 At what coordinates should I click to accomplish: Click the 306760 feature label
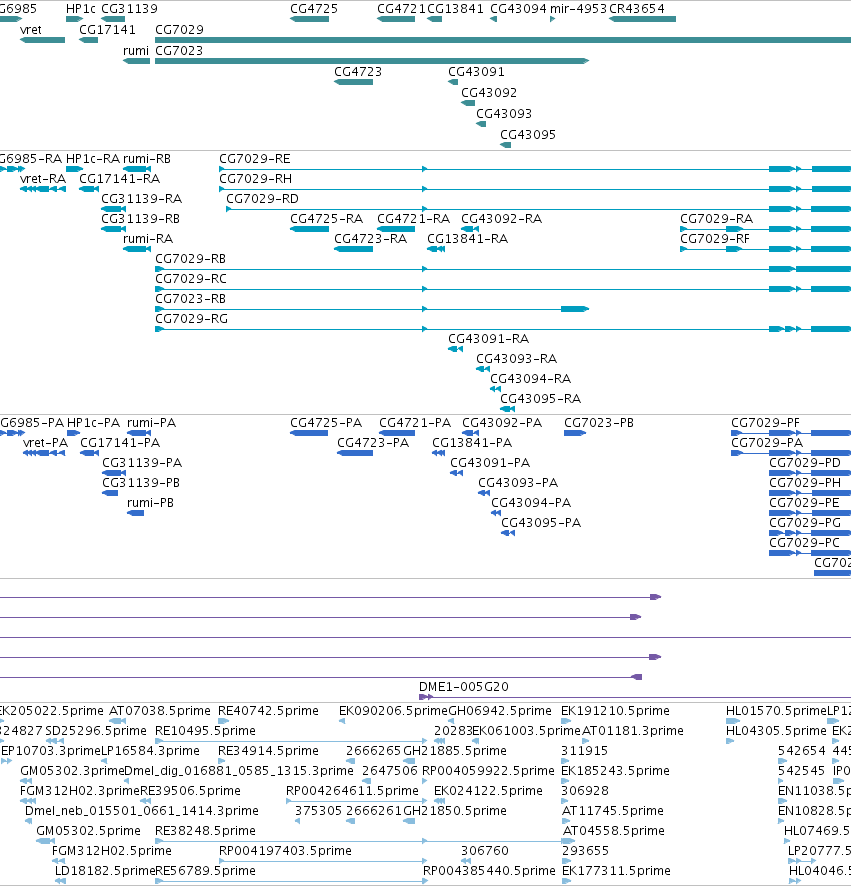click(x=485, y=851)
